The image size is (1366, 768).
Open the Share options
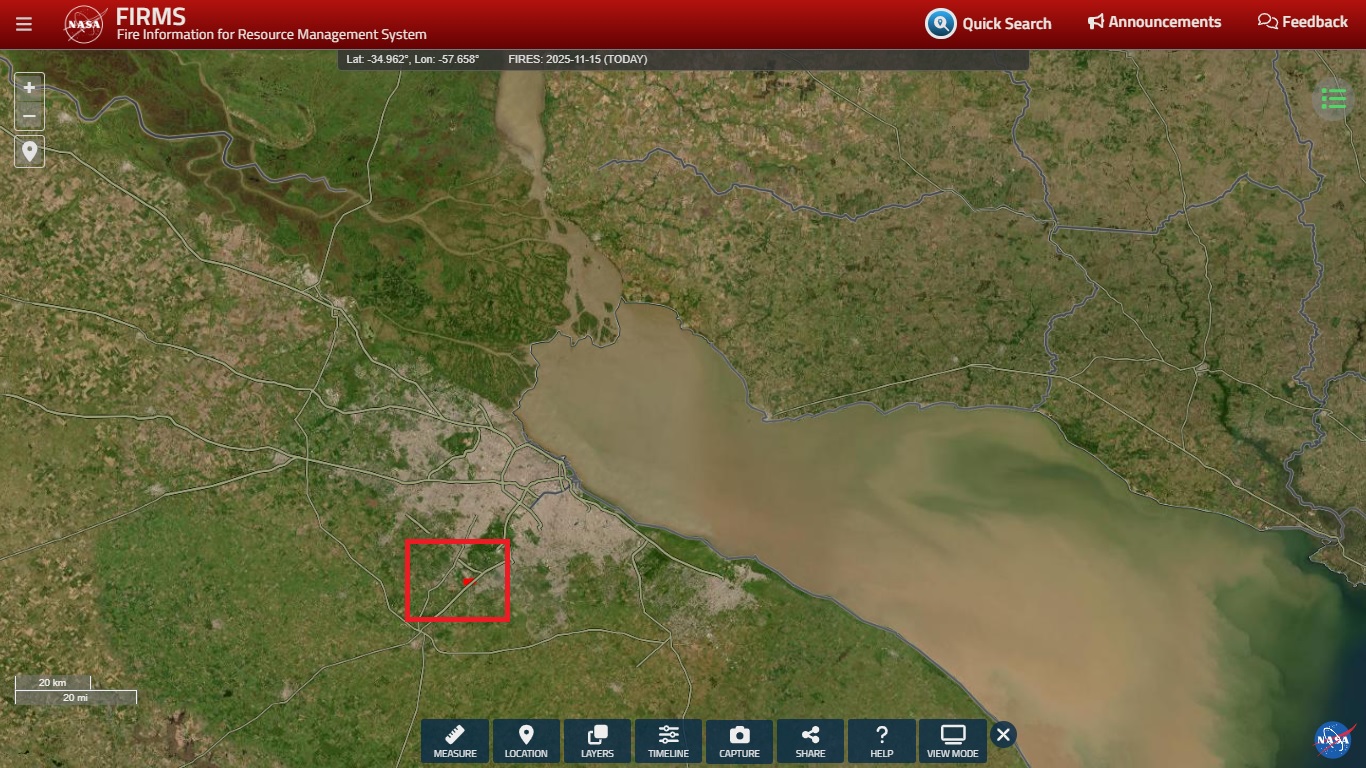click(810, 741)
